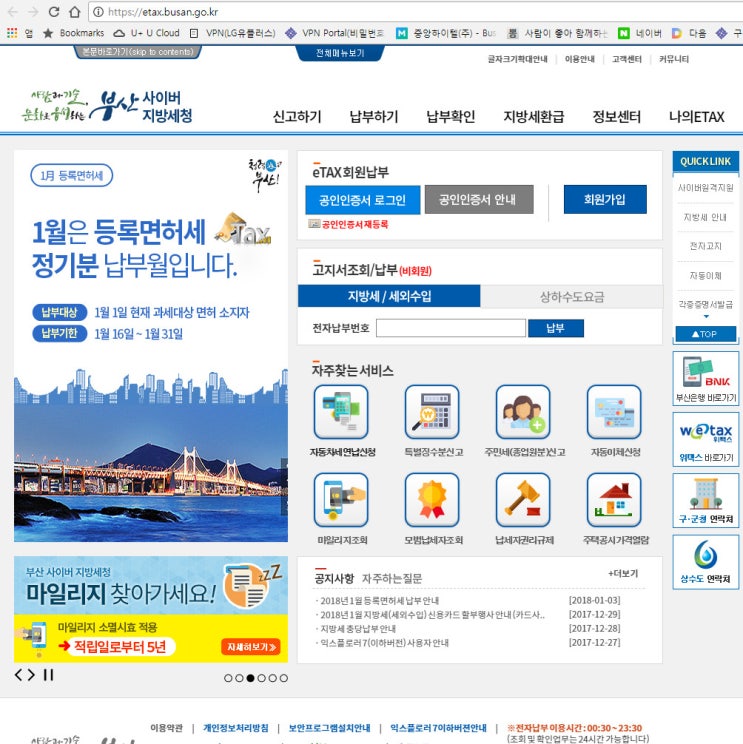Open 상수도 연락처 water drop icon
Viewport: 743px width, 744px height.
point(706,562)
